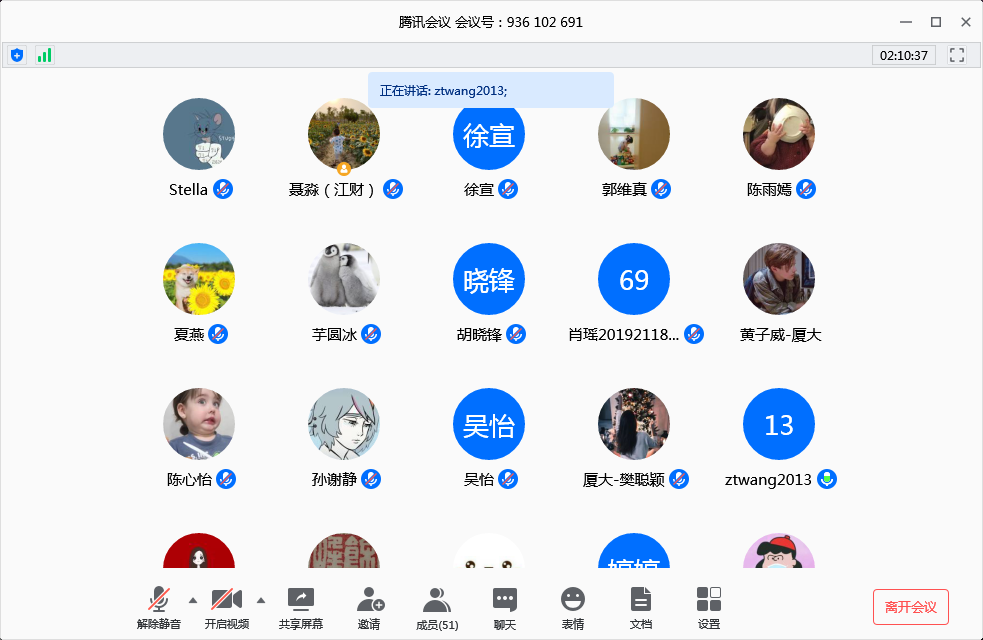
Task: Click the speaking now ztwang2013 banner
Action: click(490, 90)
